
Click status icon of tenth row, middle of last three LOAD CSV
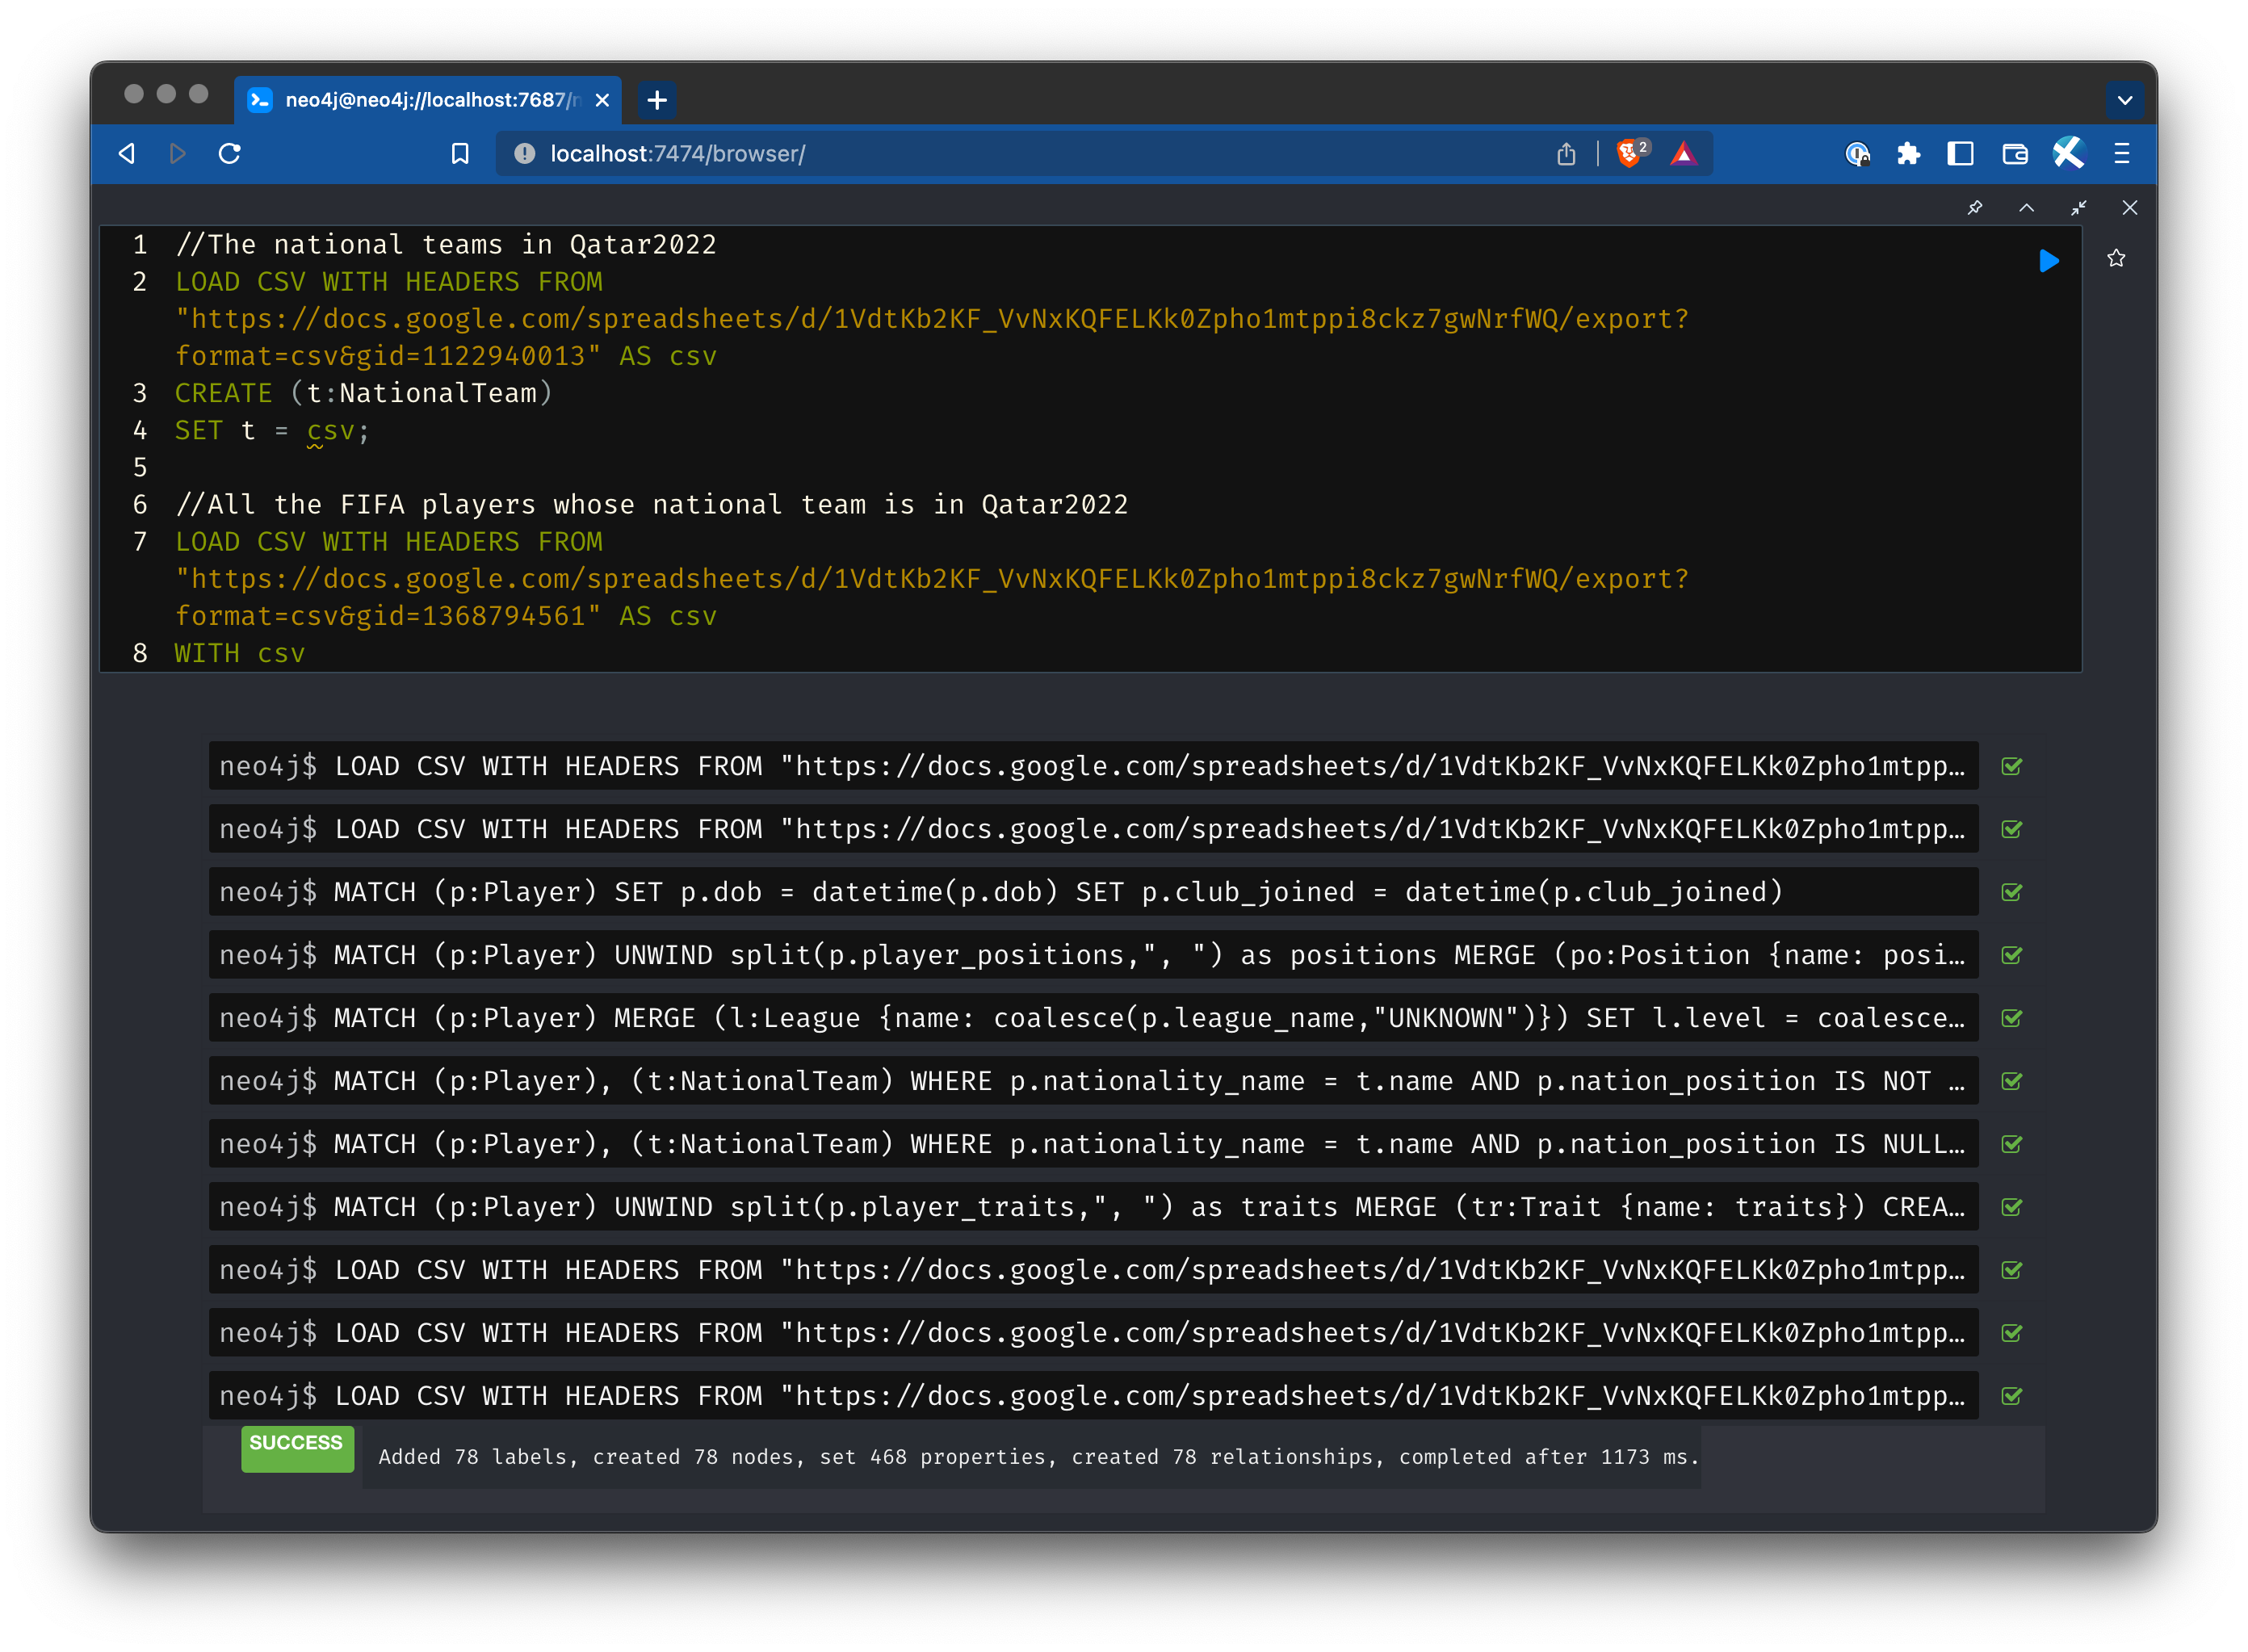tap(2012, 1334)
